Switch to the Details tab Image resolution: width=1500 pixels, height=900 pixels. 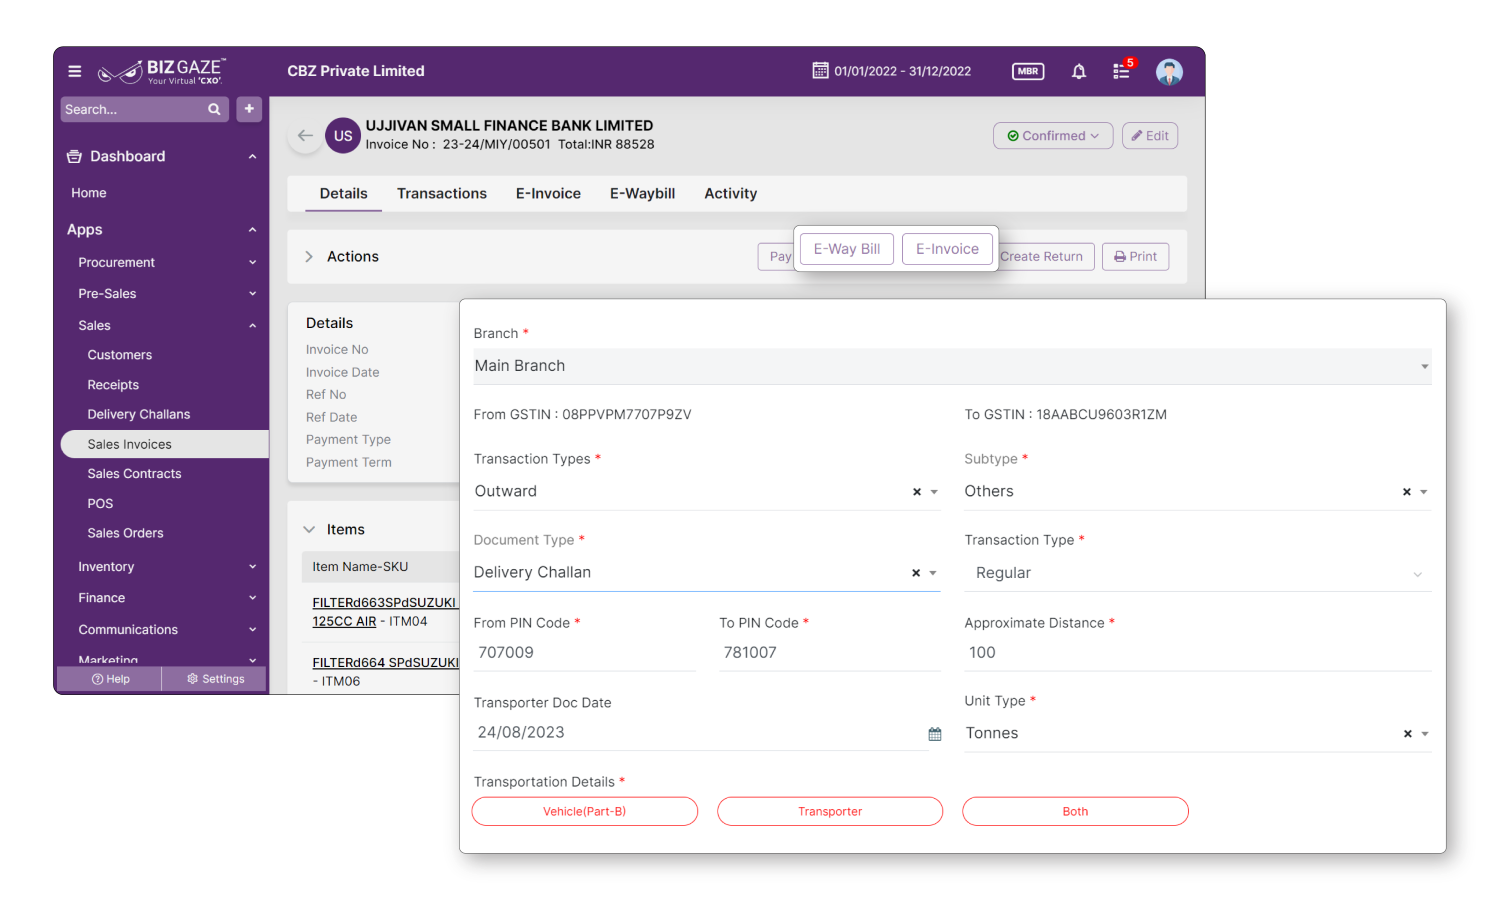click(x=343, y=194)
